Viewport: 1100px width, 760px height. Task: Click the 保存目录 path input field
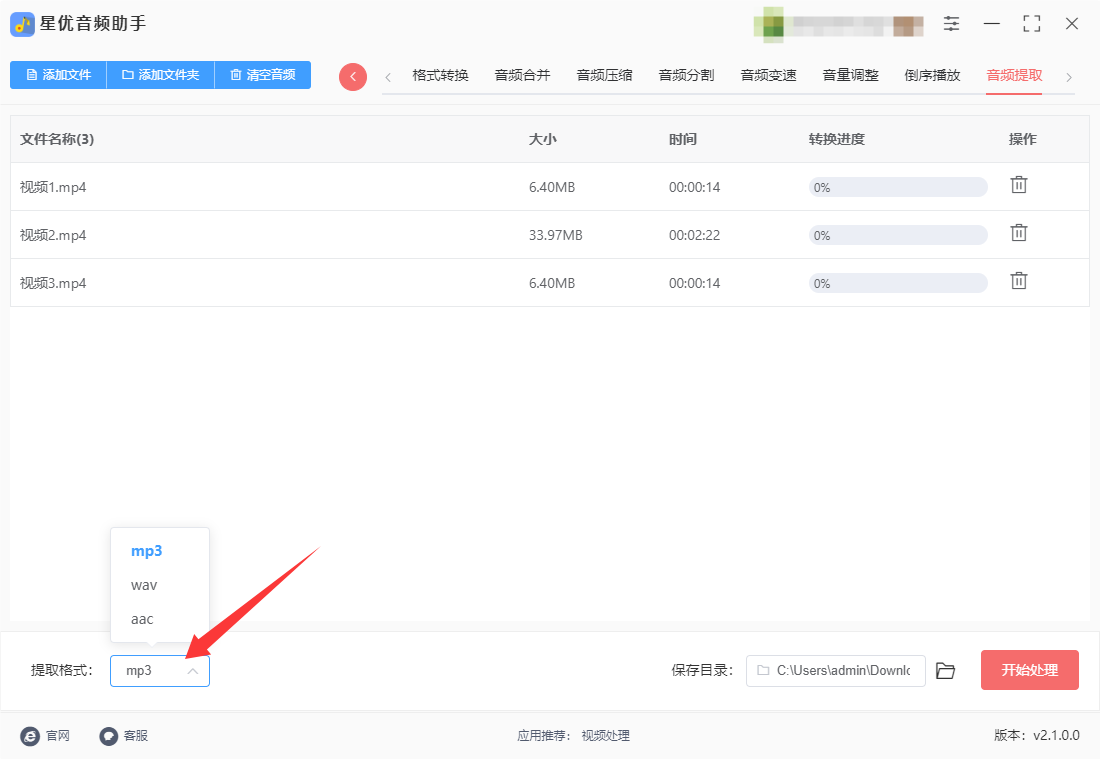click(x=836, y=671)
